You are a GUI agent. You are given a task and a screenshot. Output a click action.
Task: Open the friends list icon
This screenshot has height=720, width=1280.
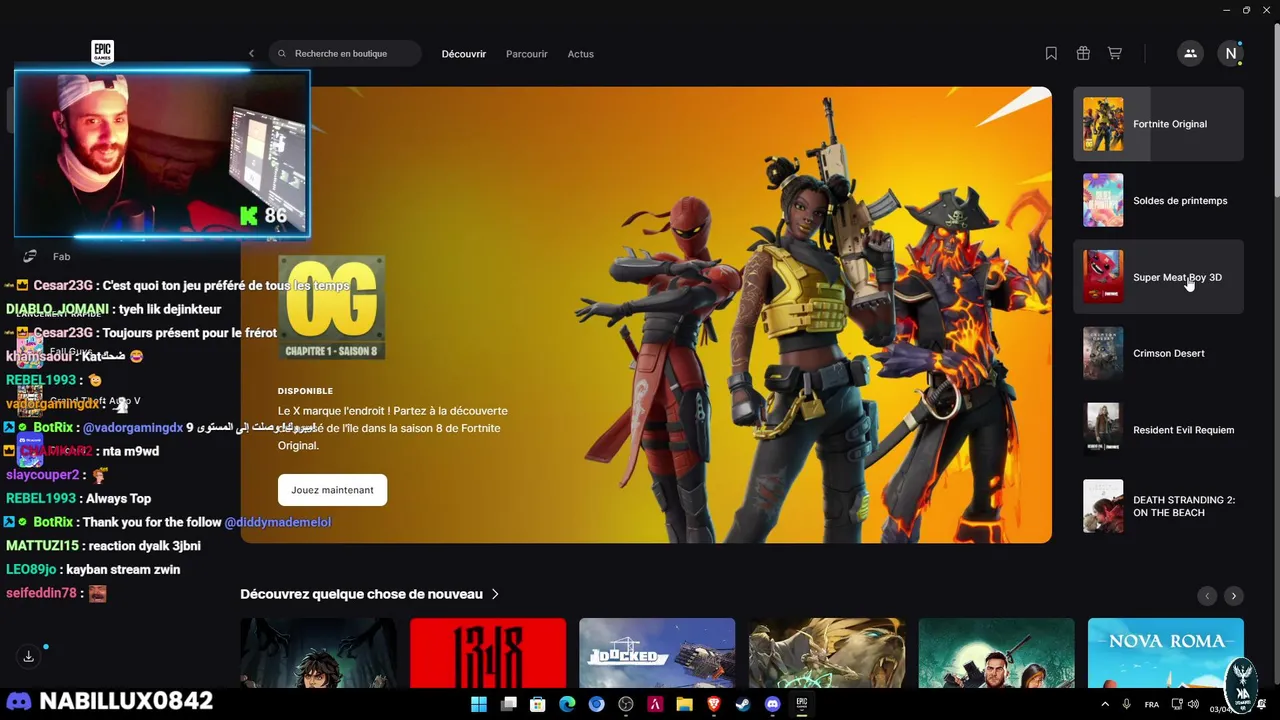tap(1190, 54)
